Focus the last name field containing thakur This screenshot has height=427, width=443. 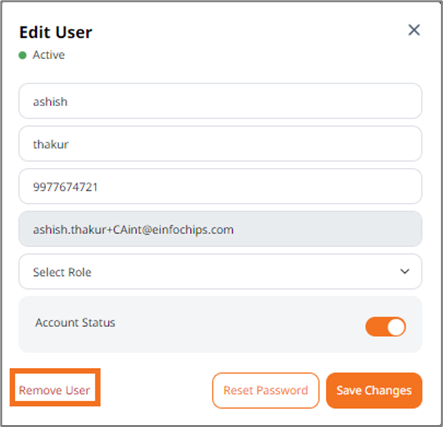coord(220,144)
